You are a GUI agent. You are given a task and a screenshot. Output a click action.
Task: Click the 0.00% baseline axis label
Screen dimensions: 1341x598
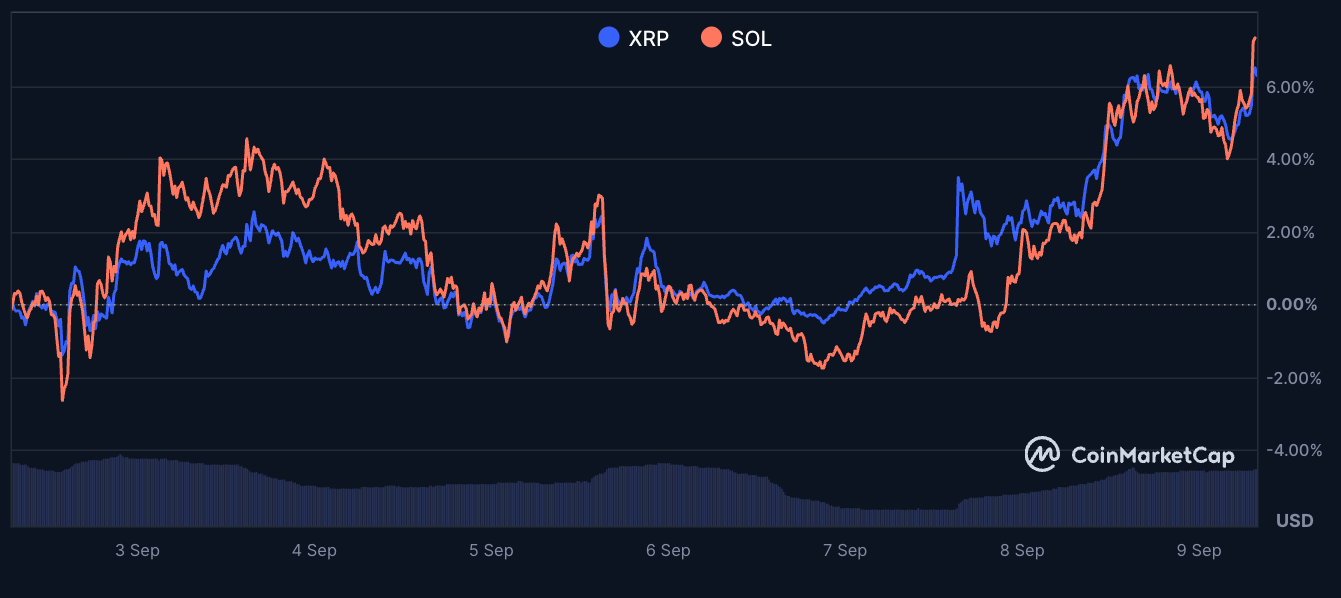pos(1290,305)
